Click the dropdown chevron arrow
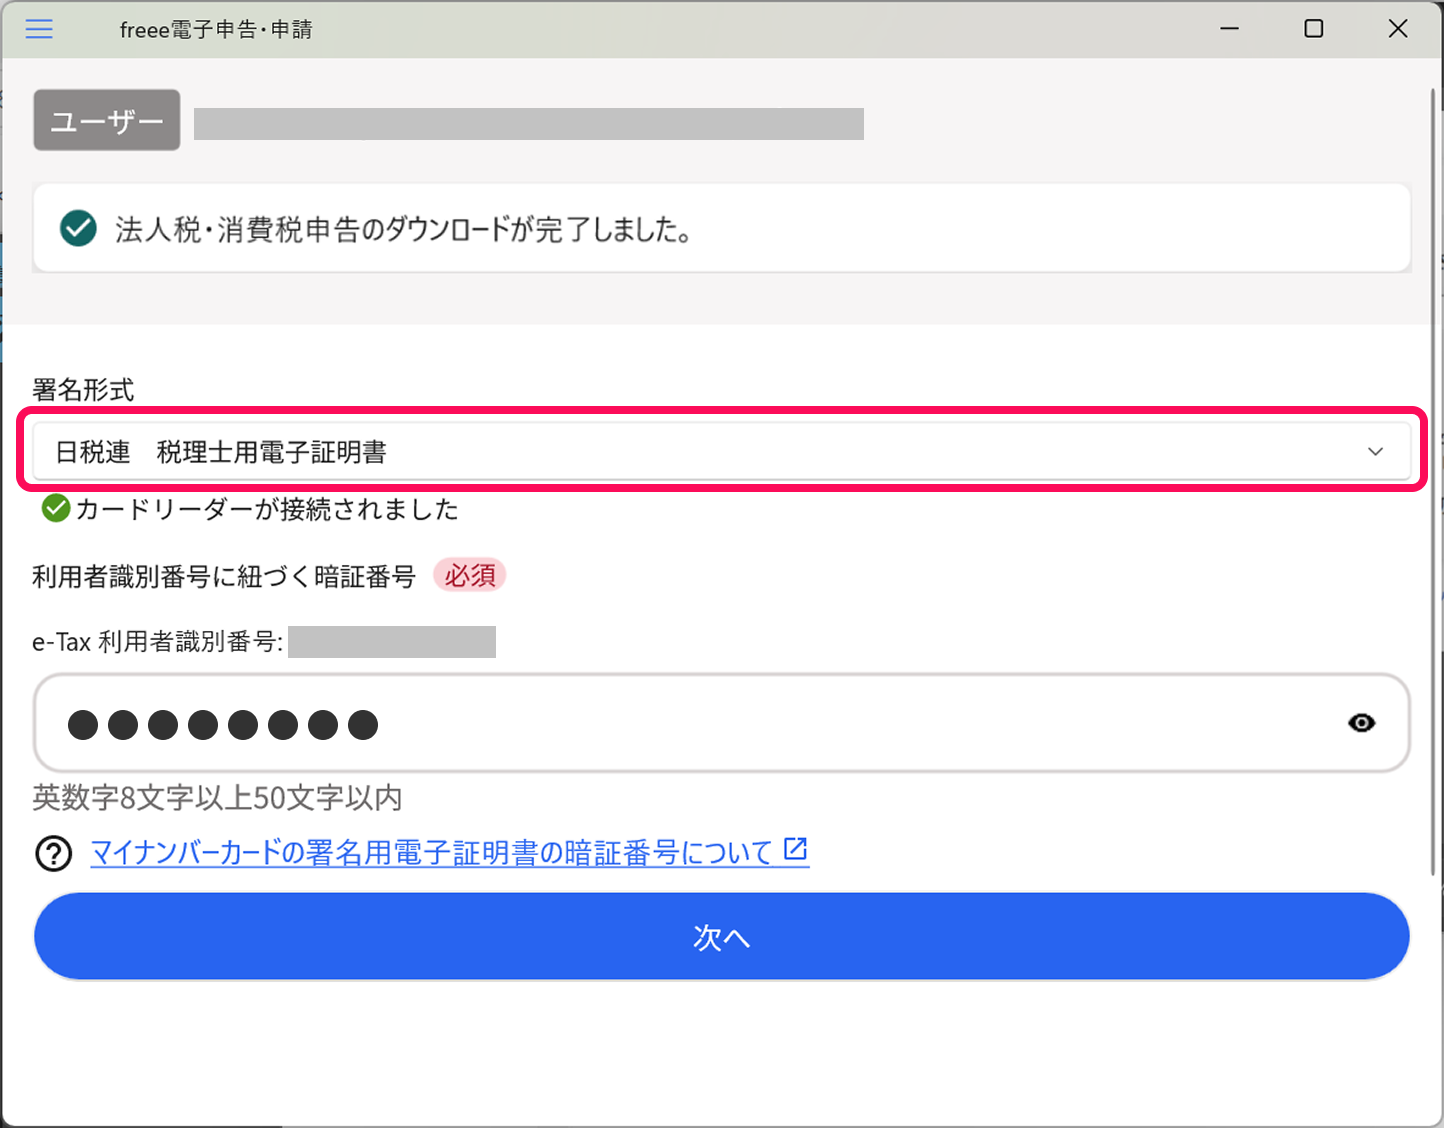This screenshot has height=1128, width=1444. 1375,452
